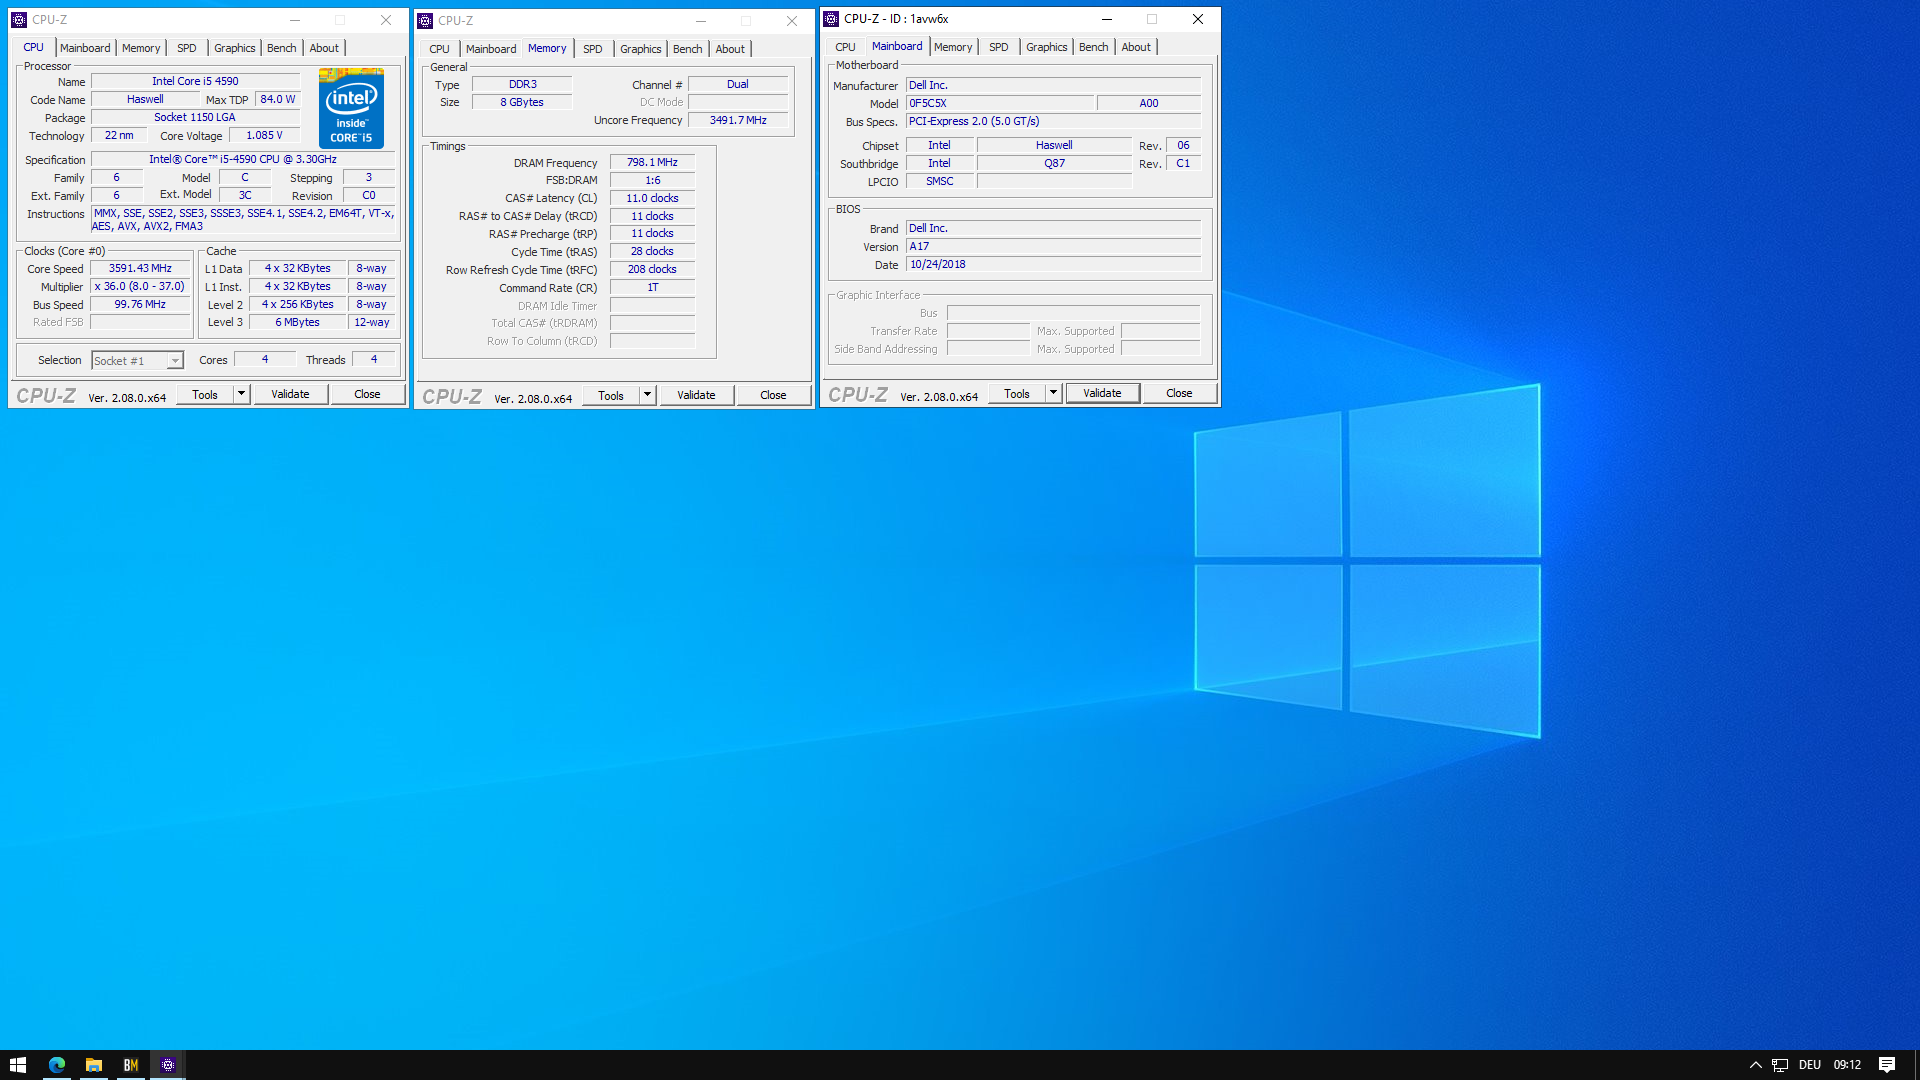Open the Windows Start menu
1920x1080 pixels.
[18, 1065]
